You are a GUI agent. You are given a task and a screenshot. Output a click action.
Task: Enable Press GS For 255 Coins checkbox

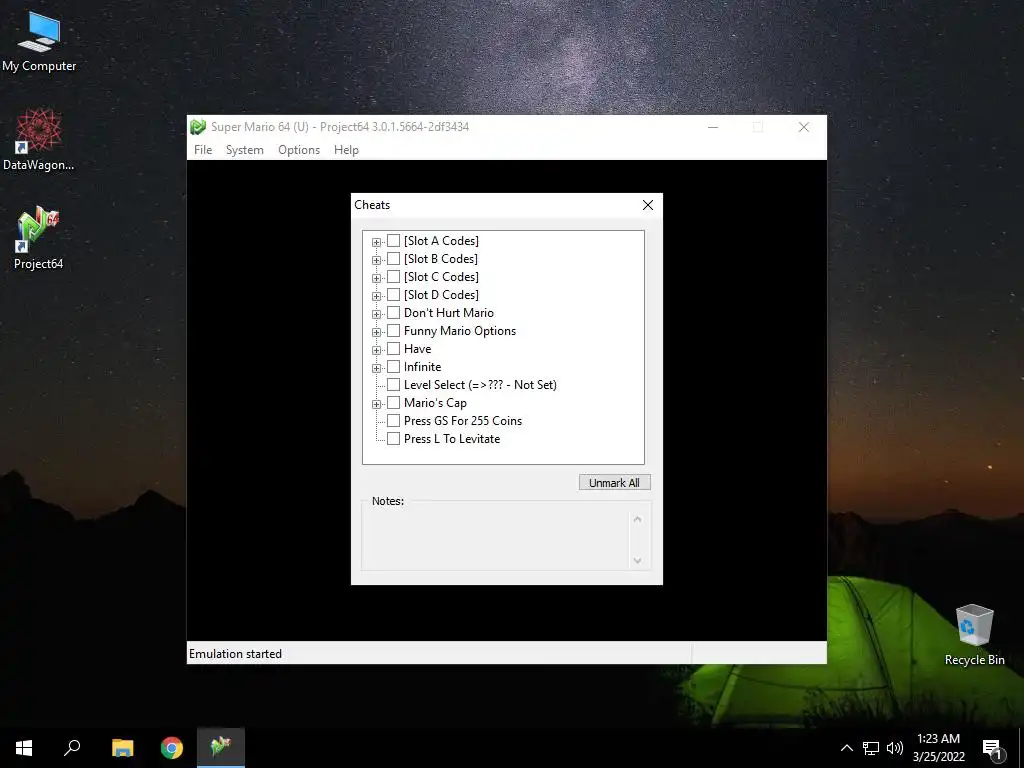coord(394,421)
